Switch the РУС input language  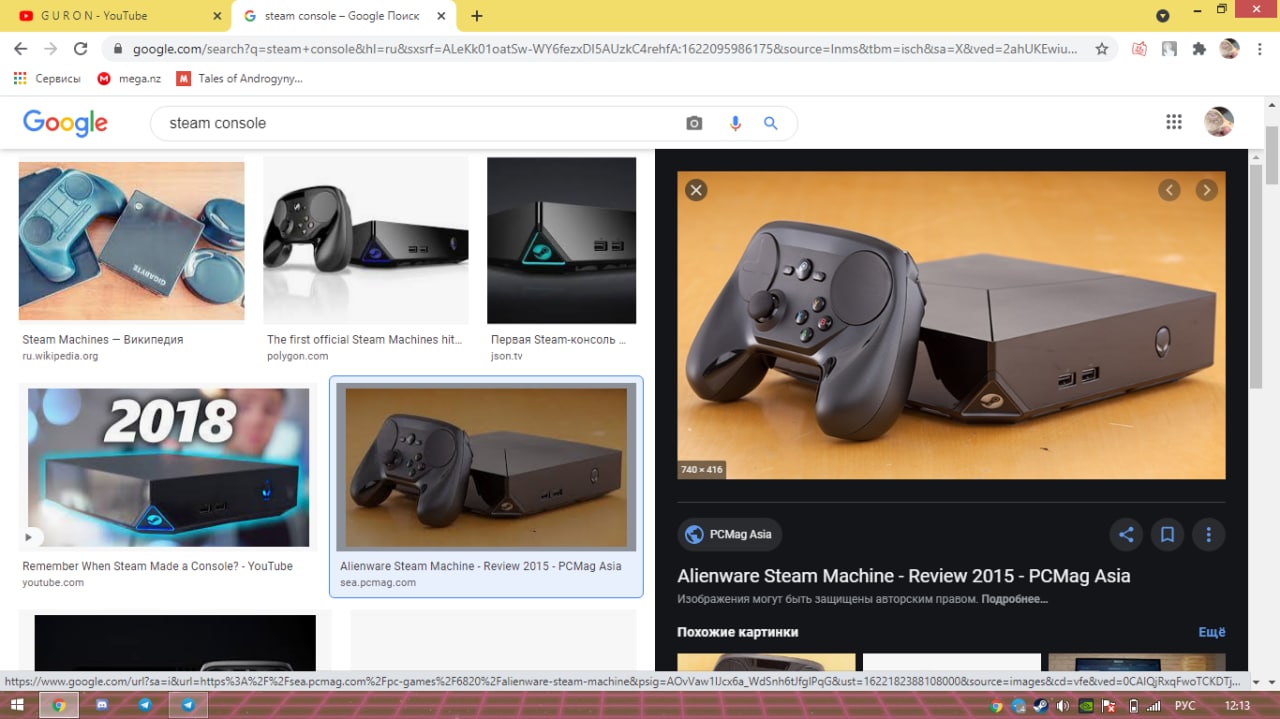coord(1184,705)
